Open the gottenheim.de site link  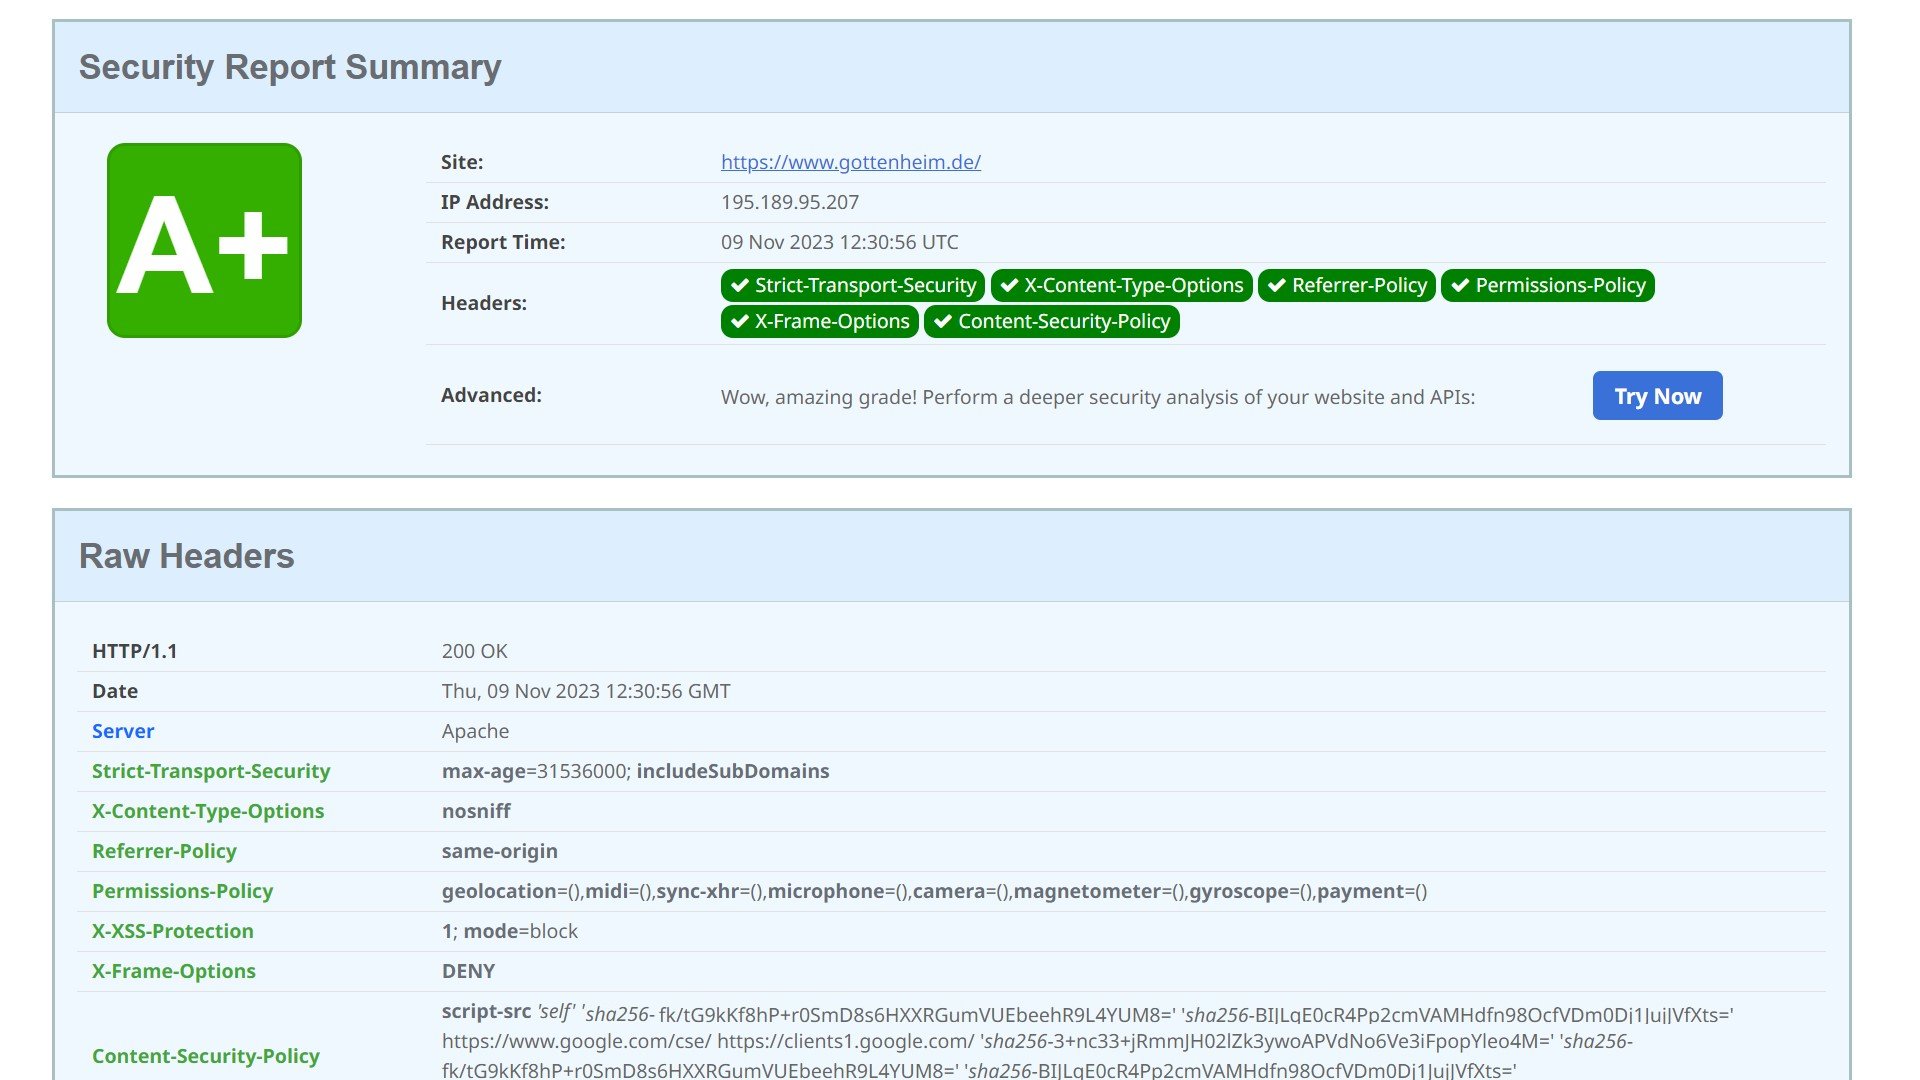click(x=850, y=162)
